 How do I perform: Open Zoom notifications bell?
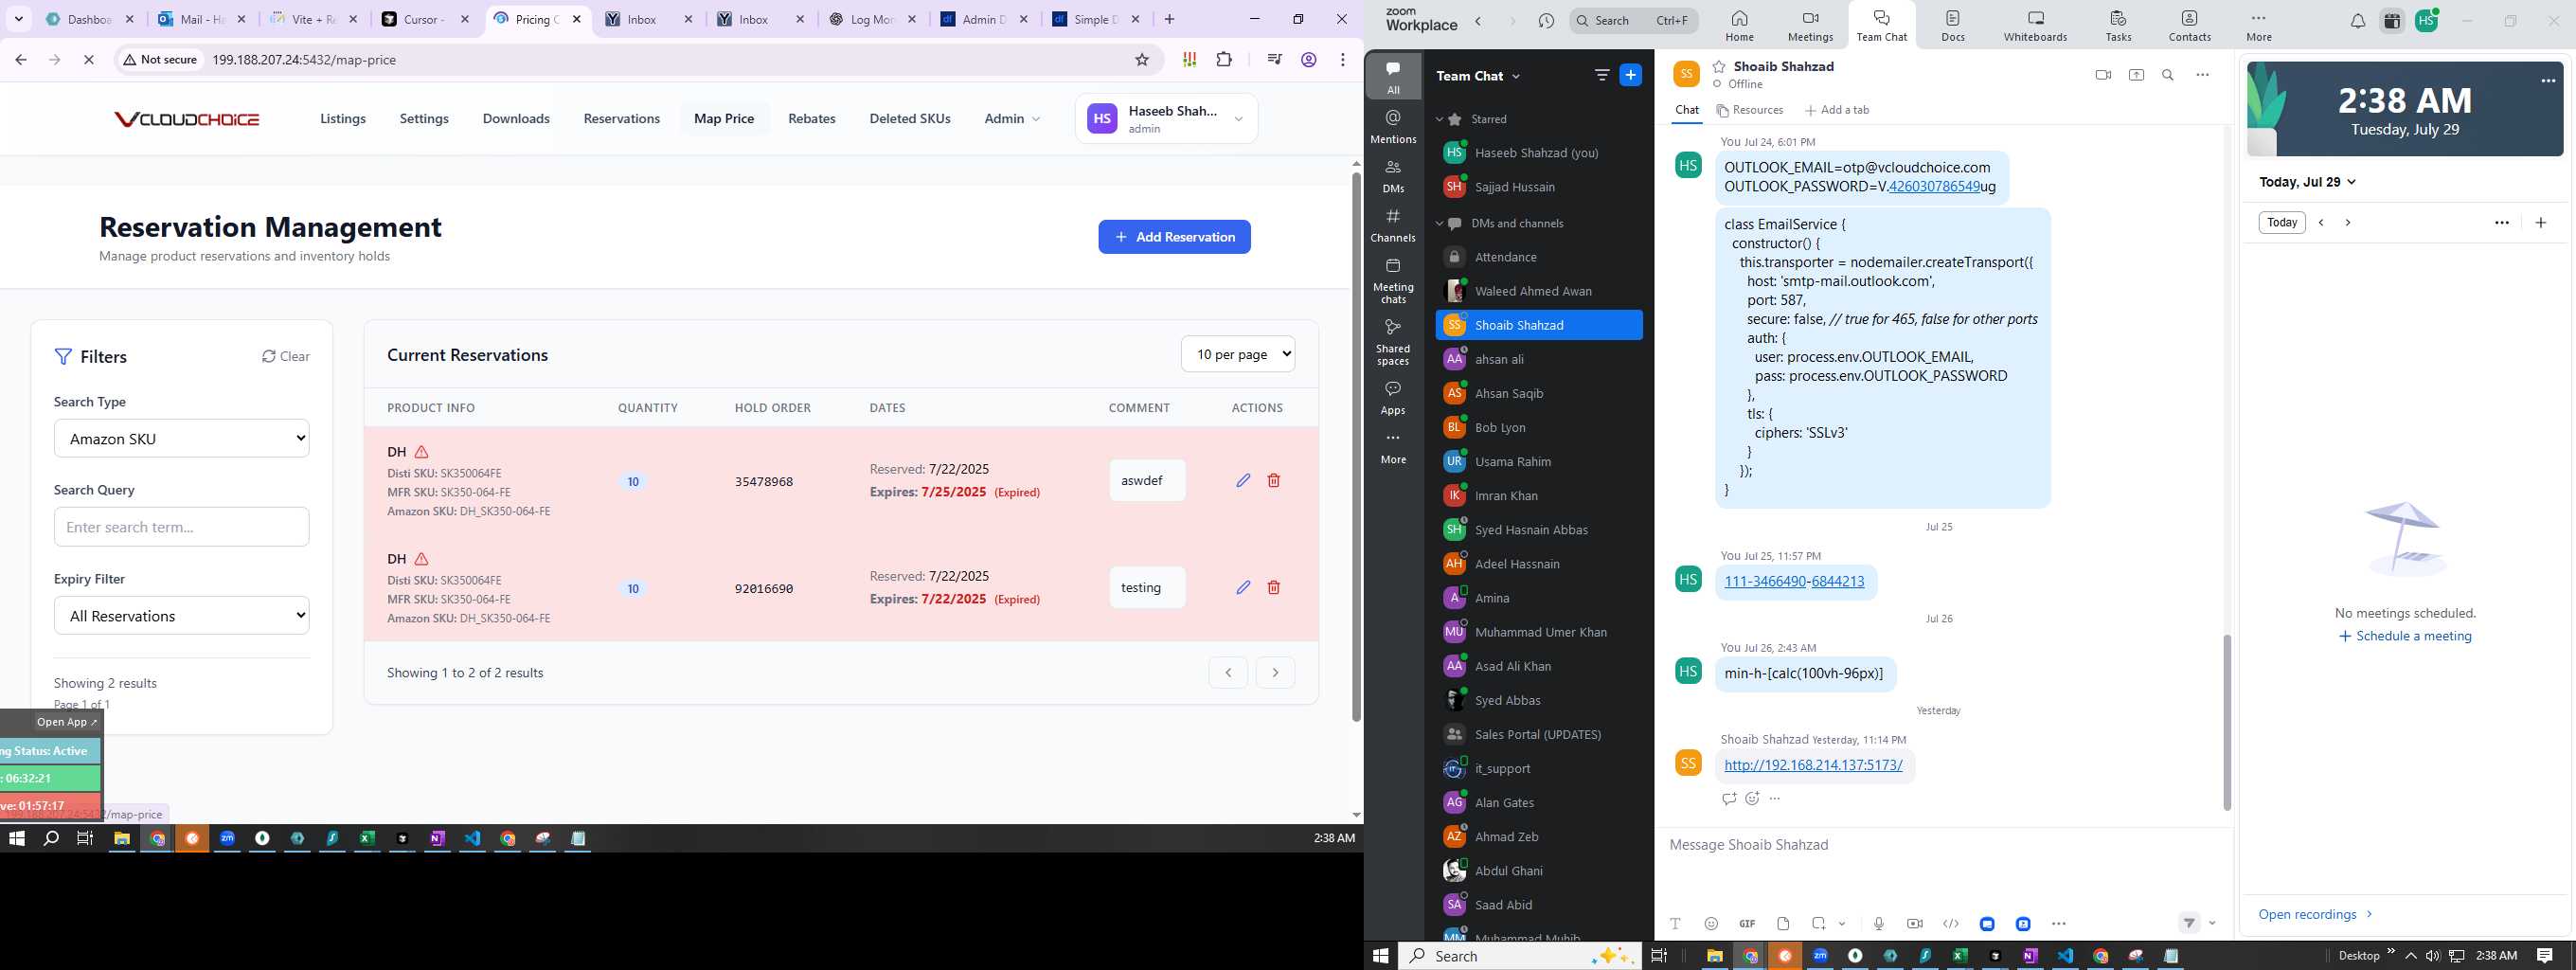(2357, 21)
